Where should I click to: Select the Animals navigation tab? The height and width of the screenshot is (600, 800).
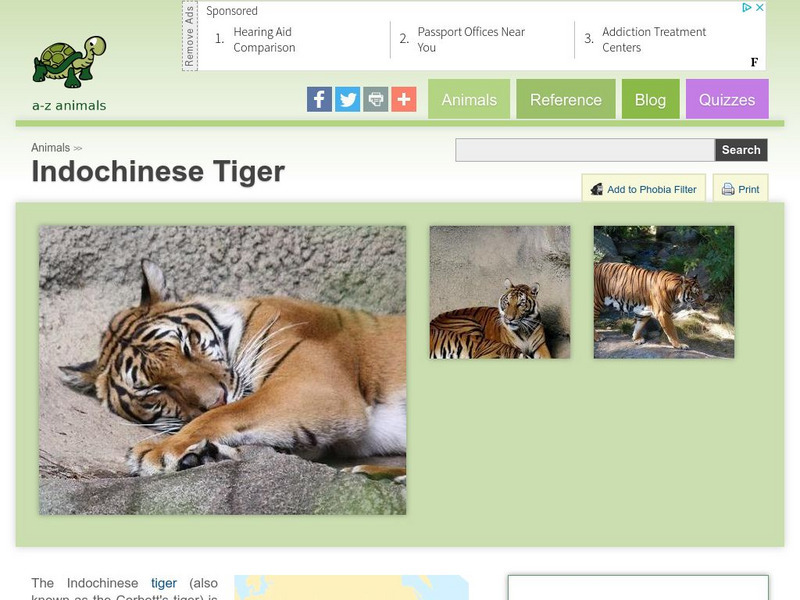[x=469, y=99]
